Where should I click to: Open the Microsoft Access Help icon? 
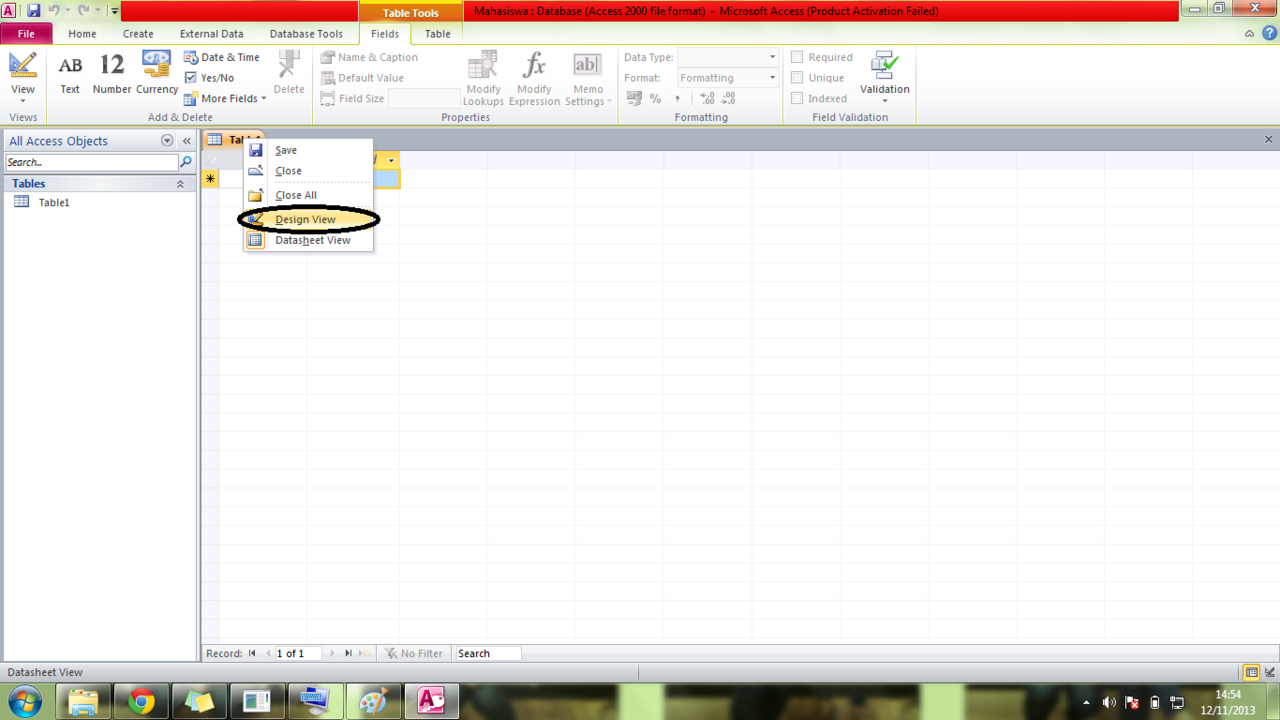(1267, 34)
